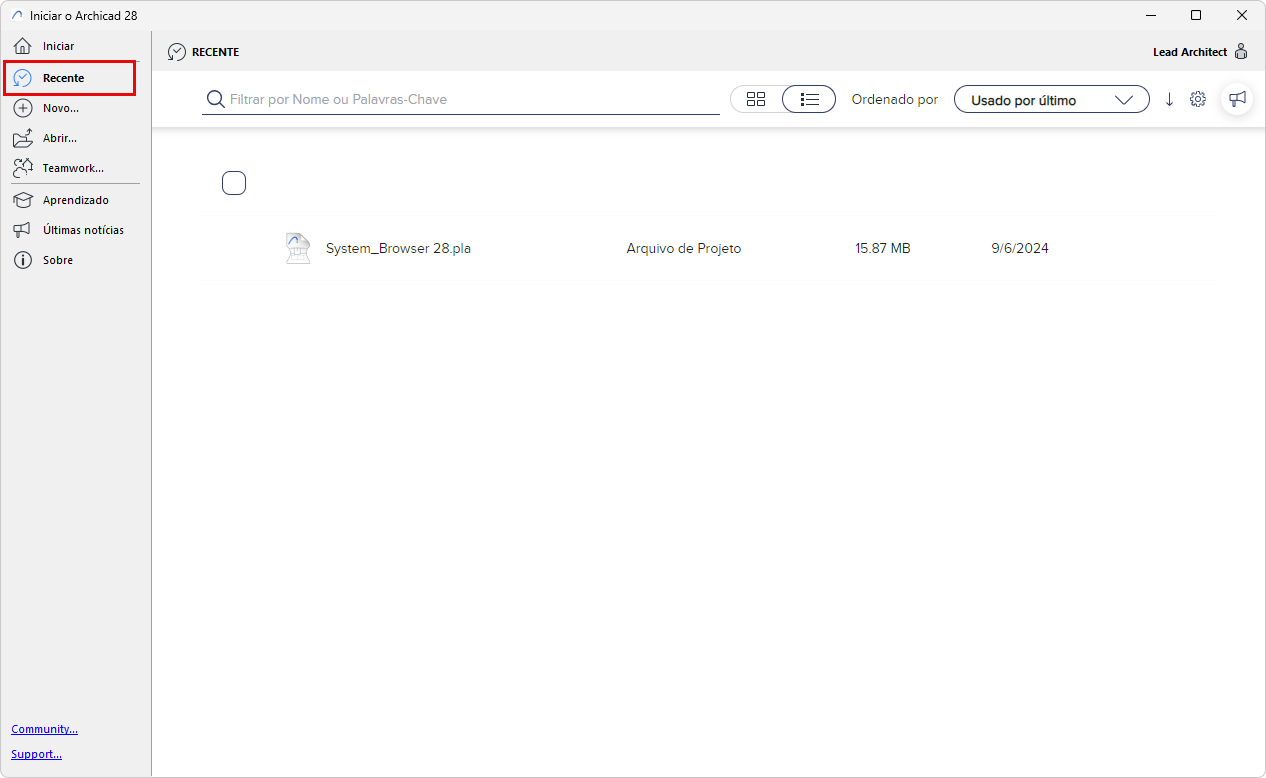Click the 9/6/2024 date cell

pos(1020,248)
